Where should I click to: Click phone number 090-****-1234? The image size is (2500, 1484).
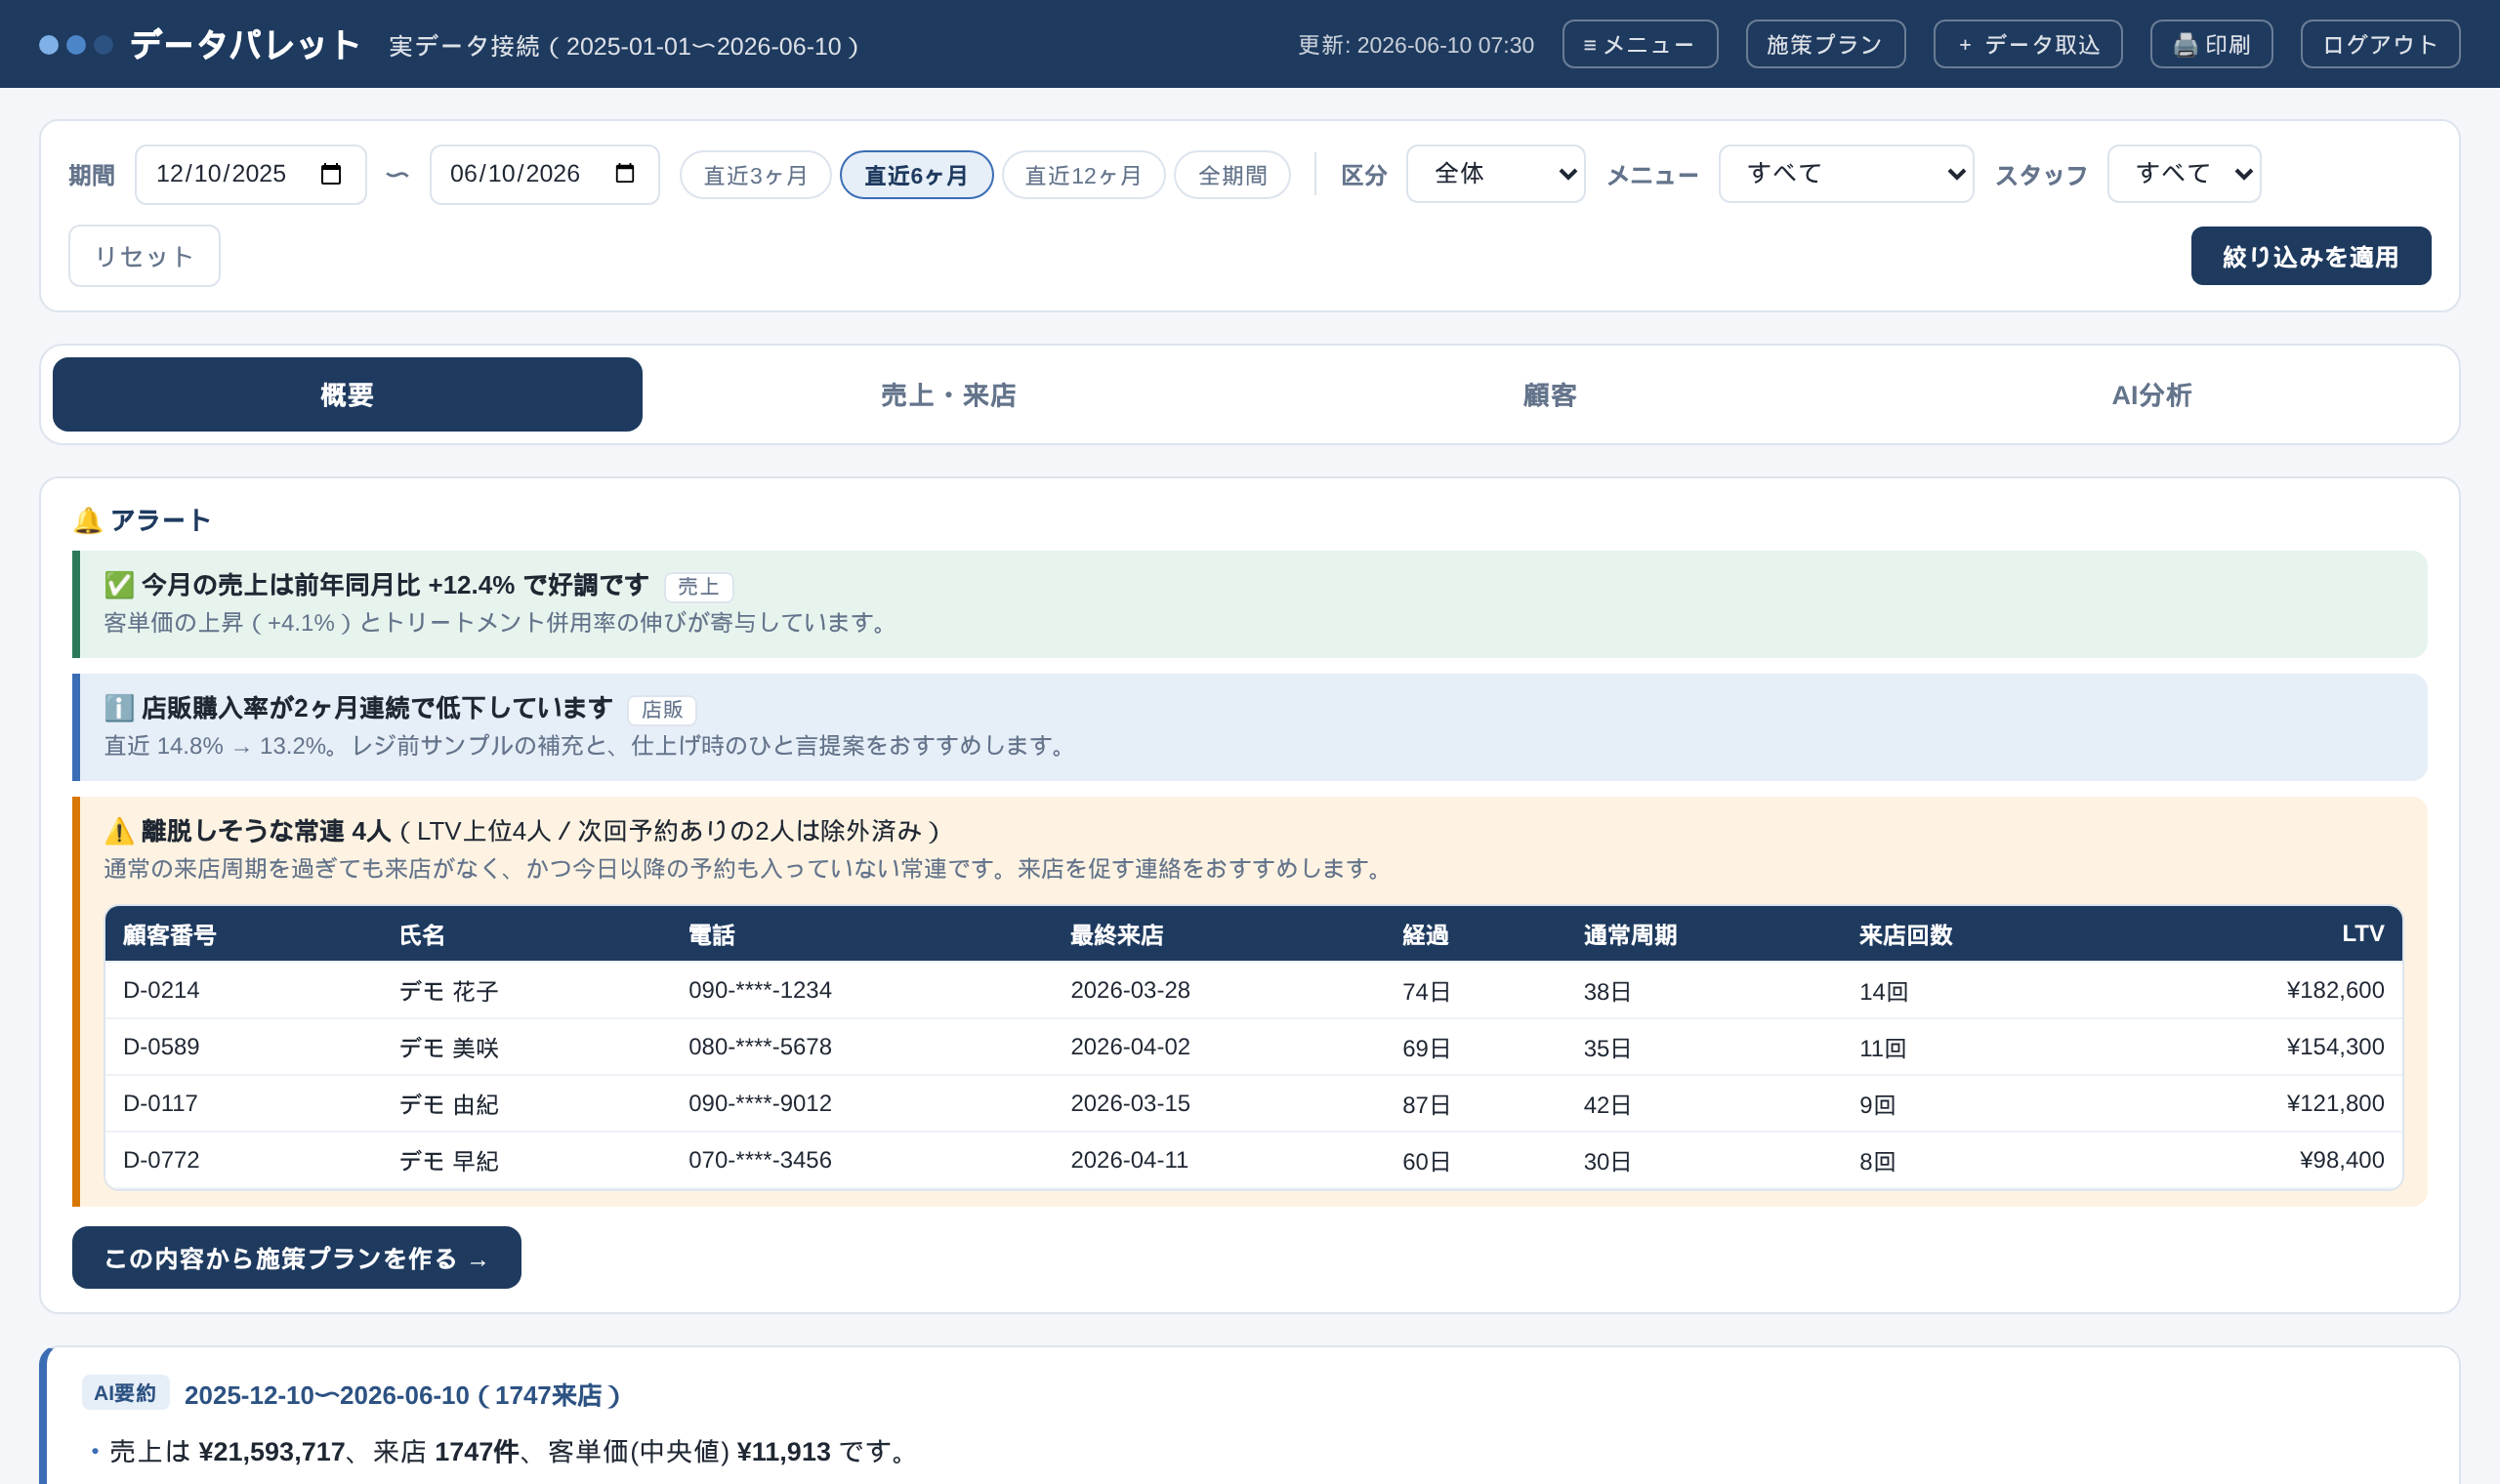(x=760, y=990)
